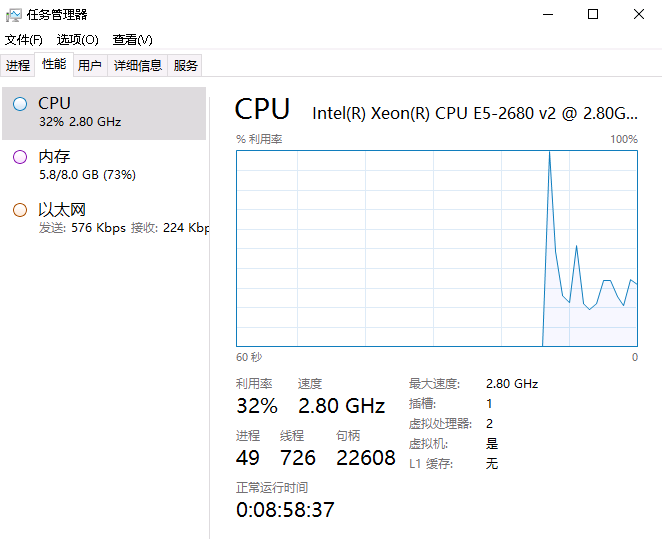Viewport: 662px width, 540px height.
Task: Click the 32% utilization value
Action: click(257, 405)
